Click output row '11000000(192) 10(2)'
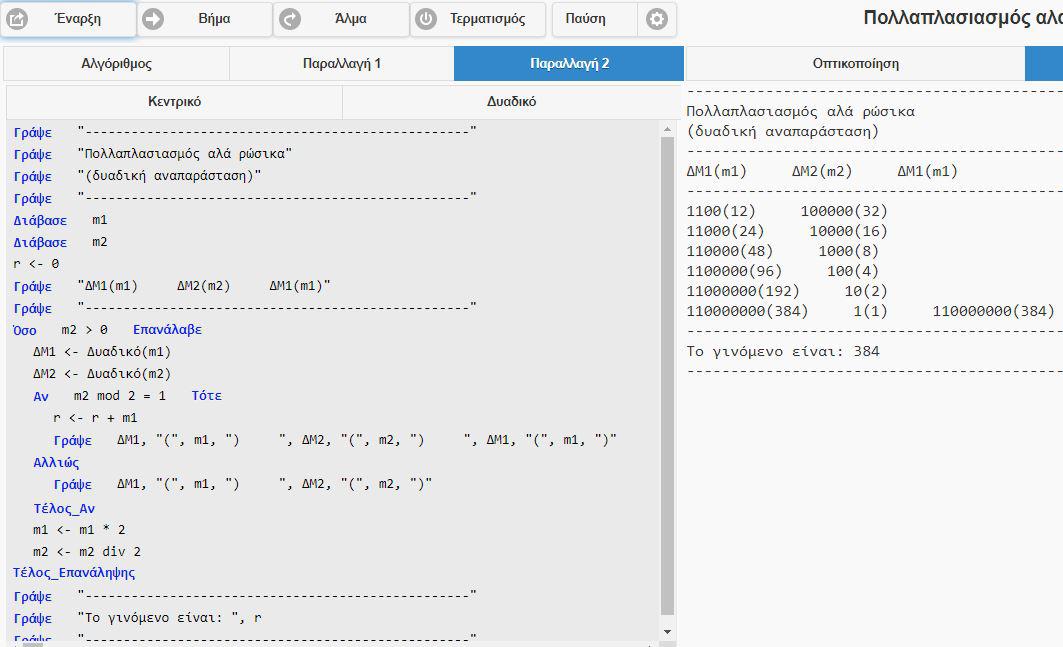The image size is (1063, 647). 787,292
